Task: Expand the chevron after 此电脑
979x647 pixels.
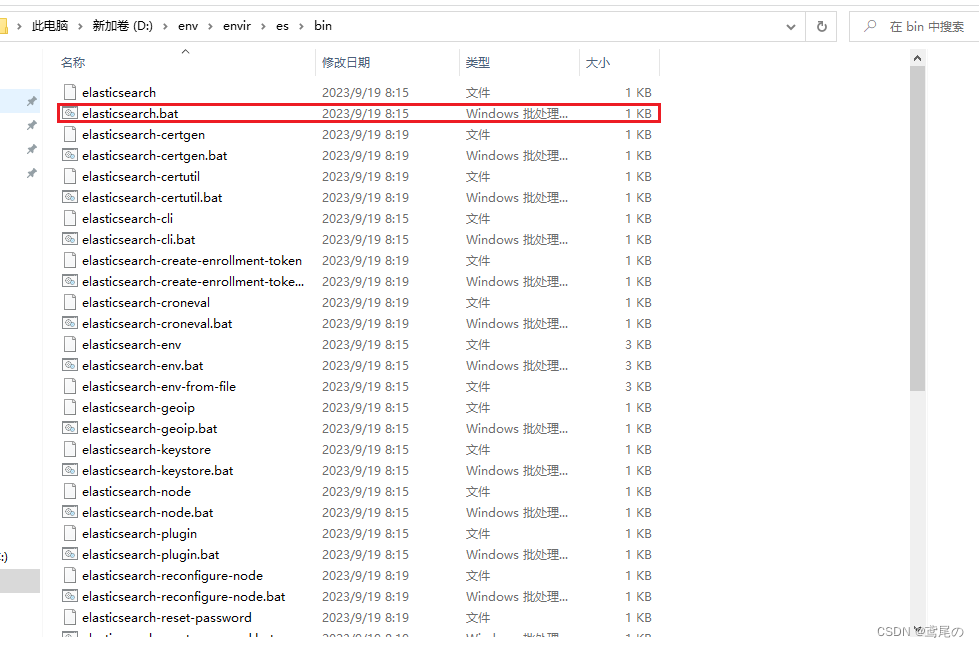Action: (x=80, y=26)
